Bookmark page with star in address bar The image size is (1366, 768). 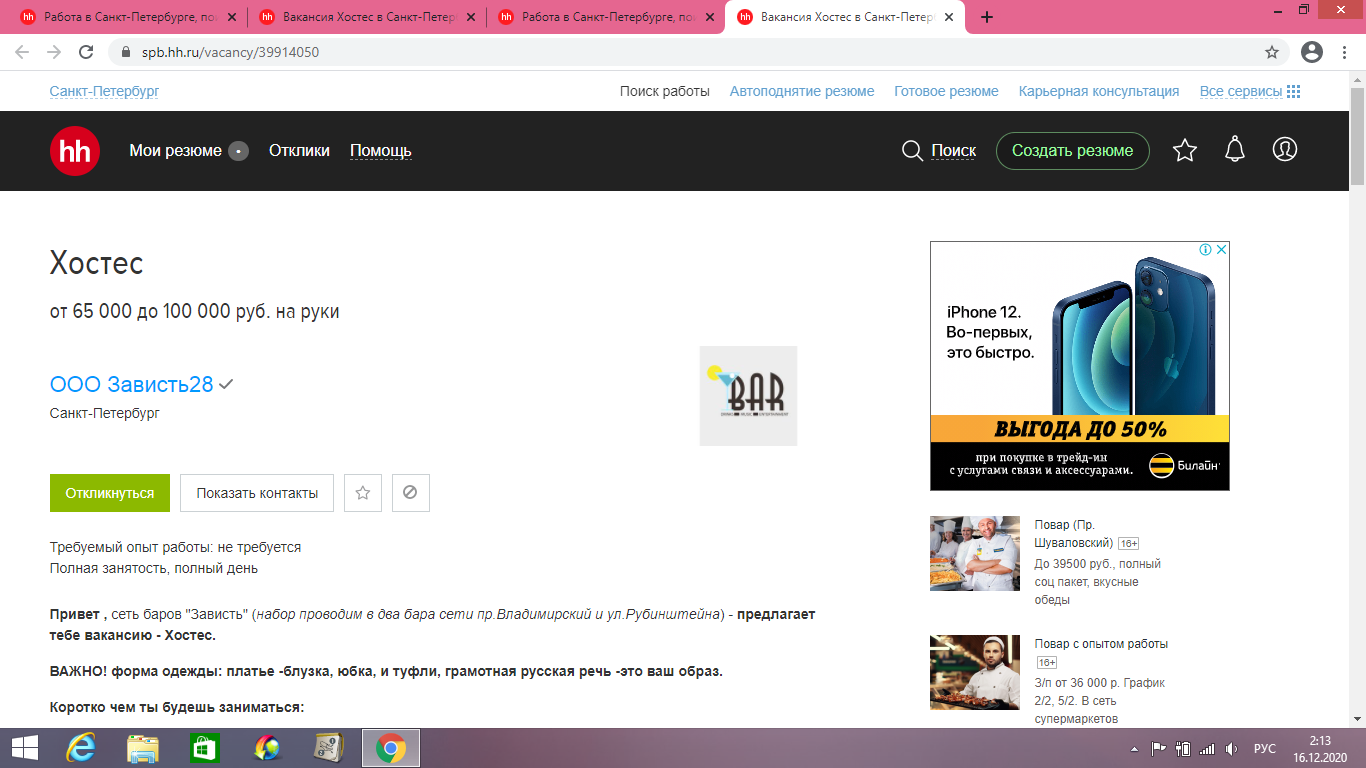1272,52
